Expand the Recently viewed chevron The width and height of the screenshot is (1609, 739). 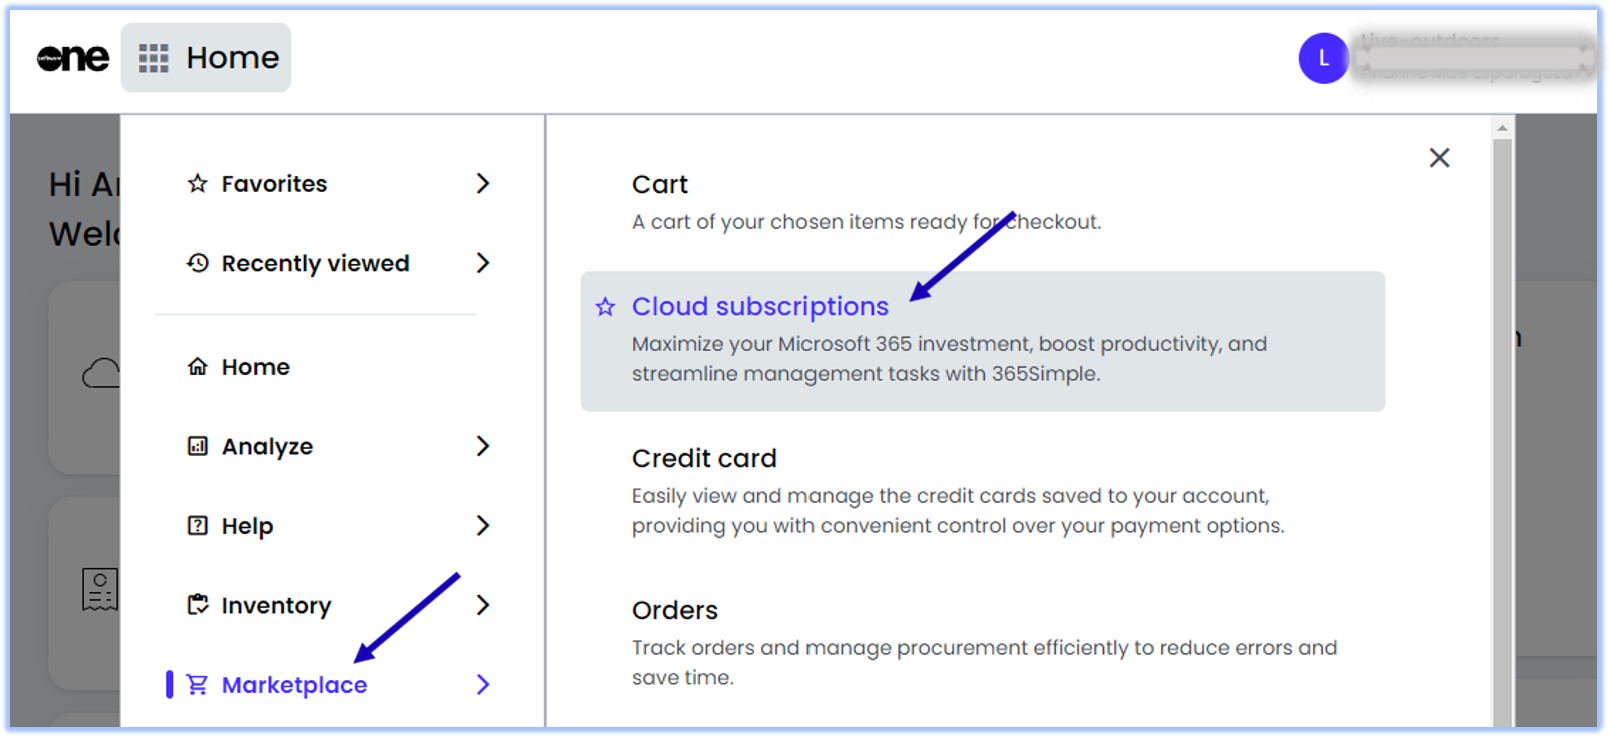[x=483, y=263]
